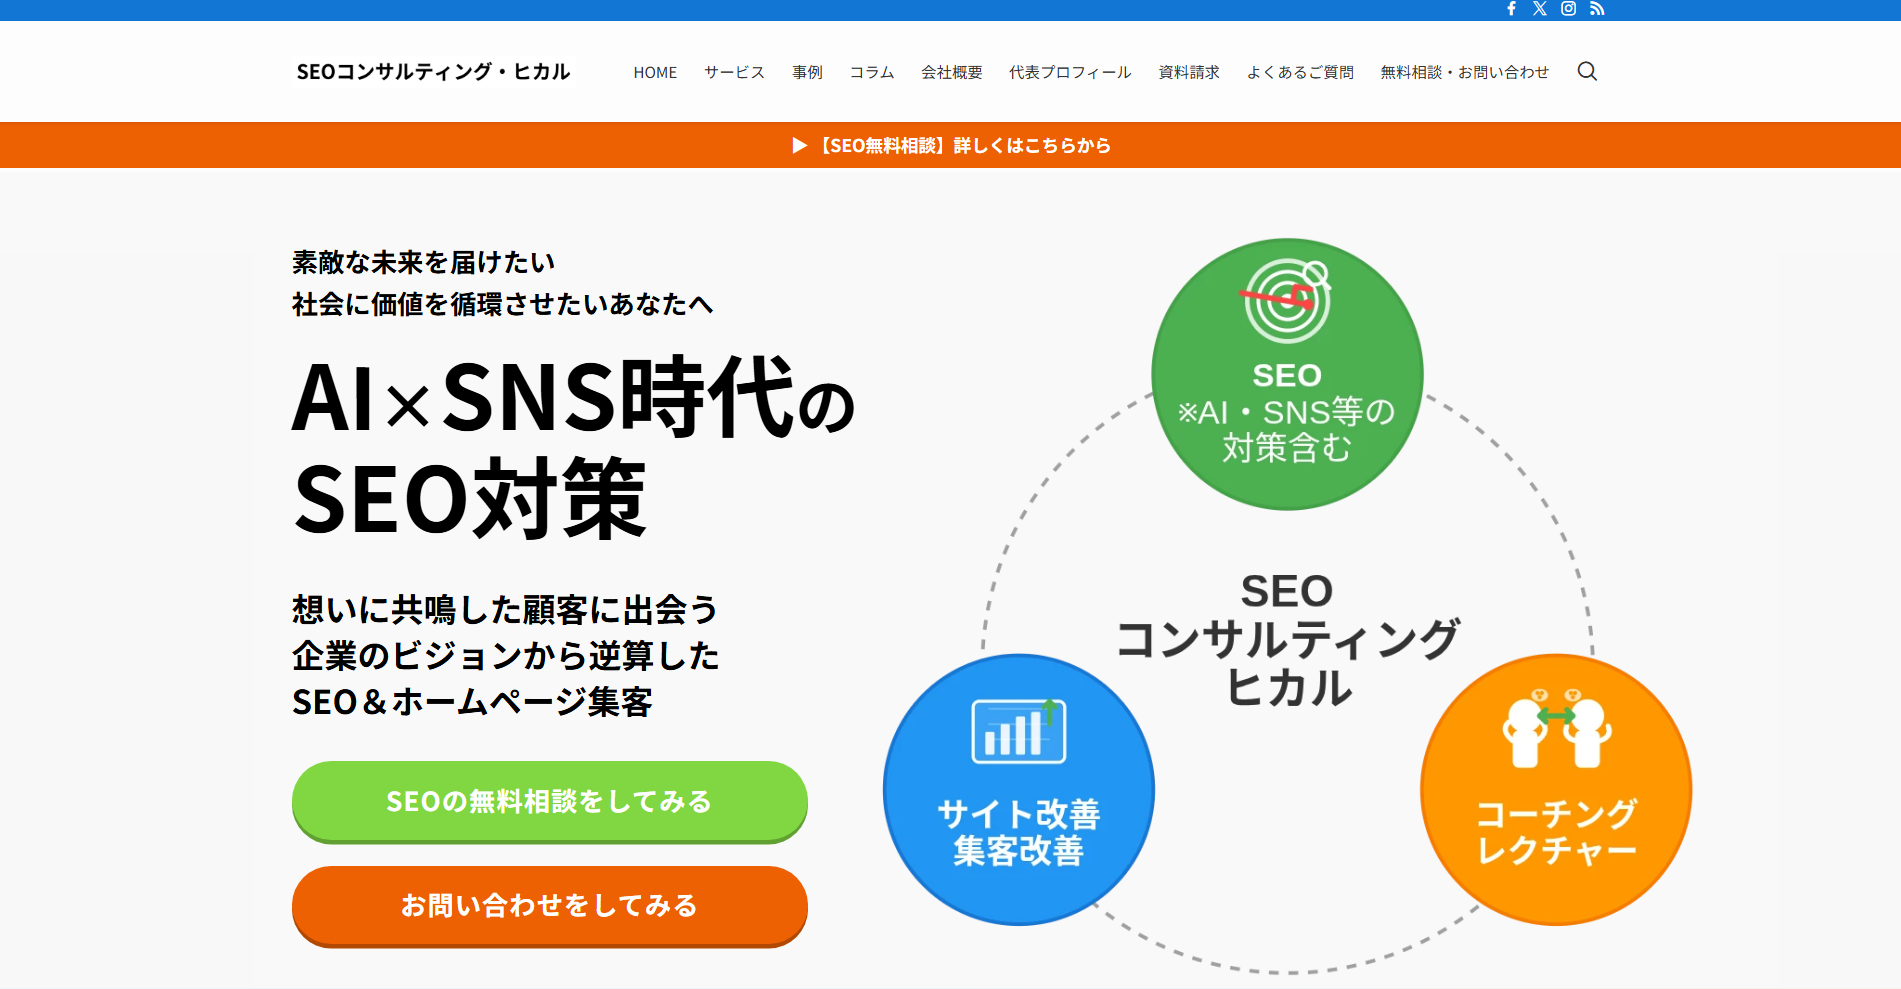The image size is (1901, 989).
Task: Open the 代表プロフィール page link
Action: [1069, 71]
